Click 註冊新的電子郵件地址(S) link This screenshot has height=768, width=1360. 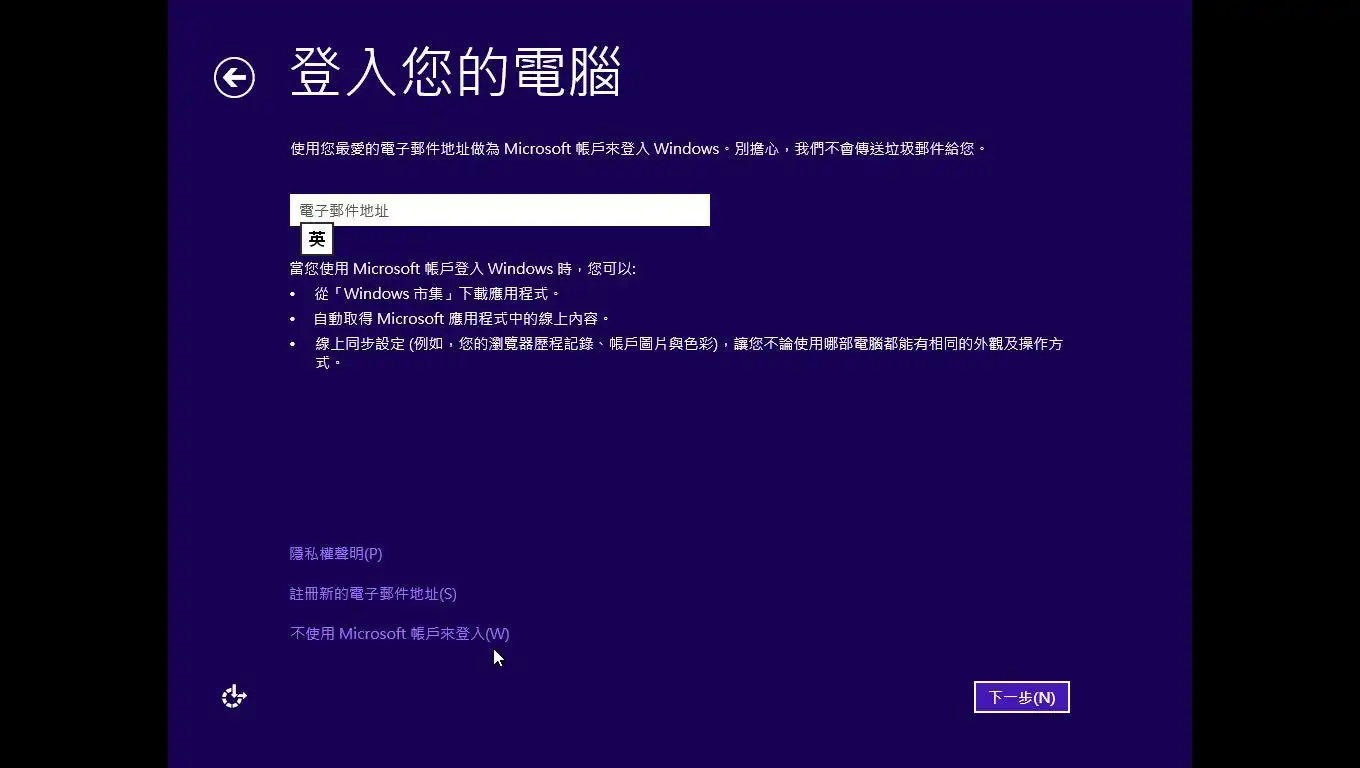pos(373,593)
